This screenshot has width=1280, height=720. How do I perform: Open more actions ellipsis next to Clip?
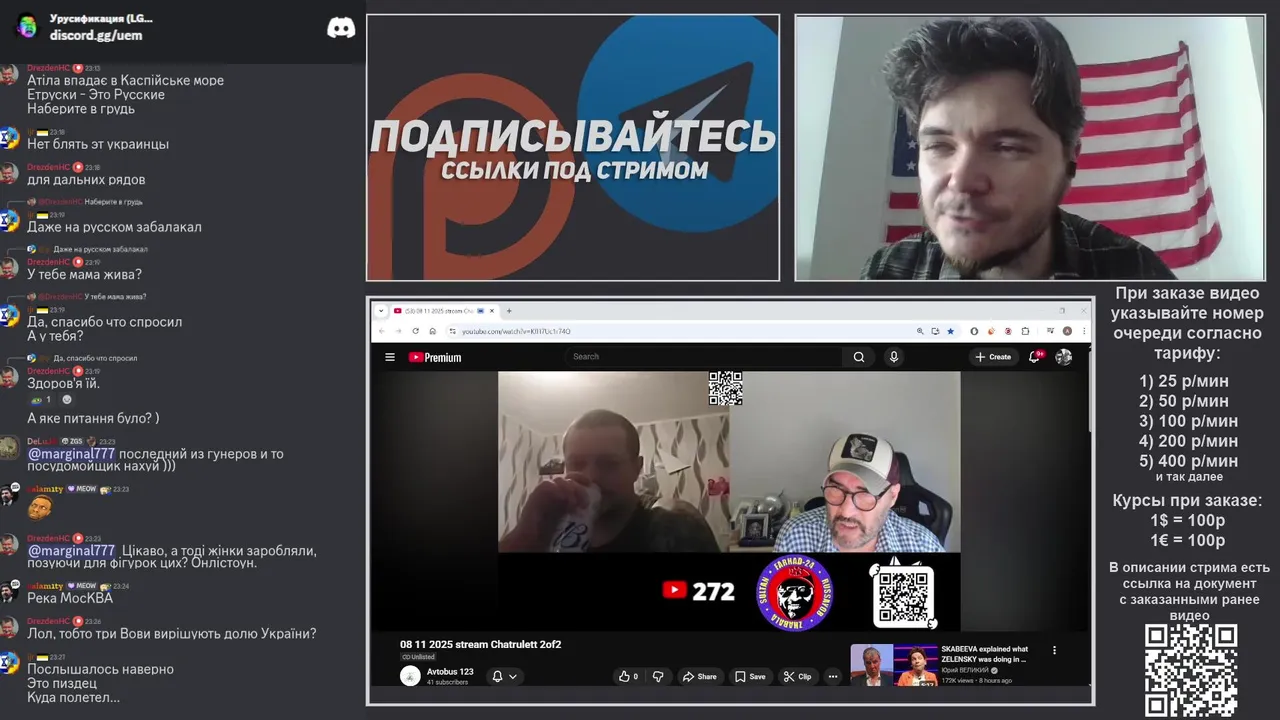tap(833, 676)
